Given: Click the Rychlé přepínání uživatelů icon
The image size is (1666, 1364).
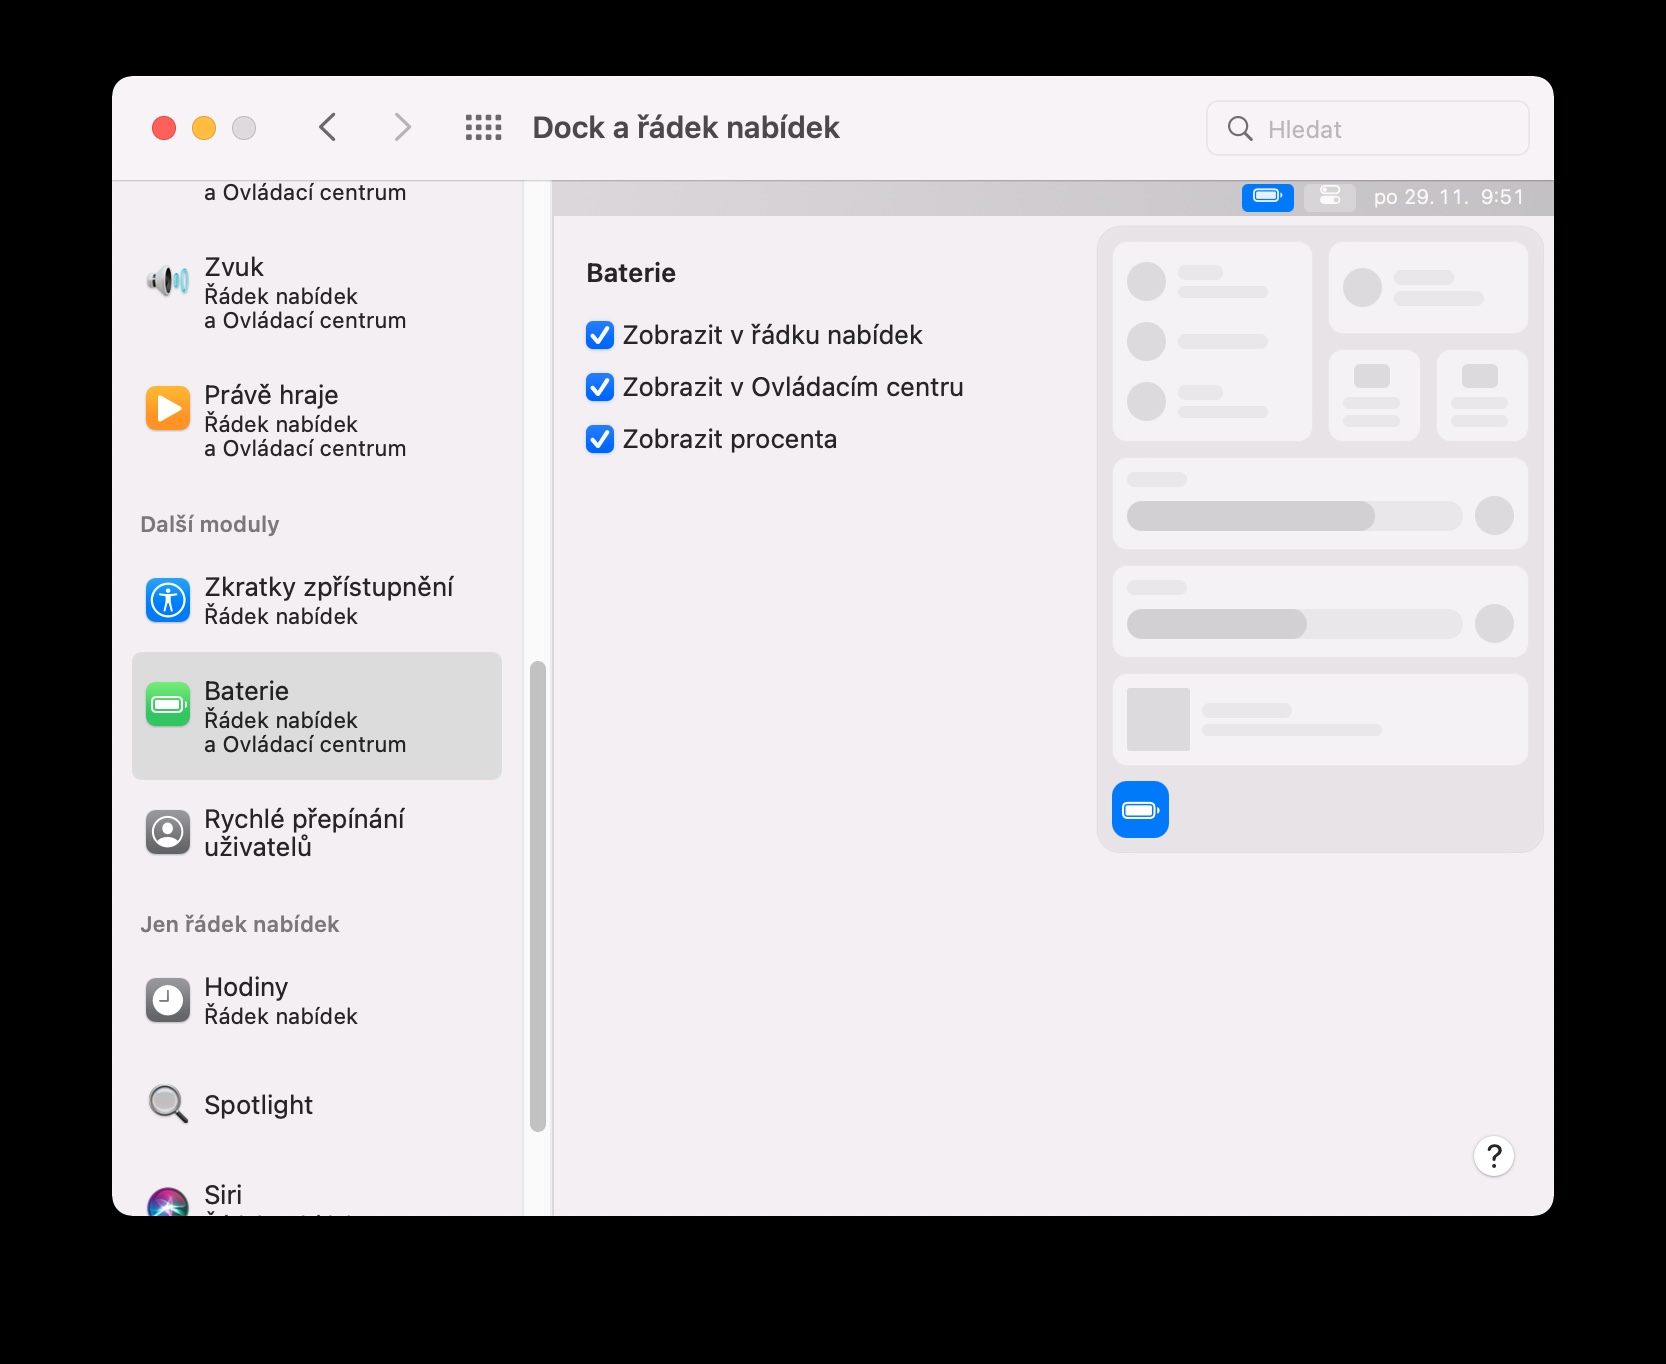Looking at the screenshot, I should (168, 833).
